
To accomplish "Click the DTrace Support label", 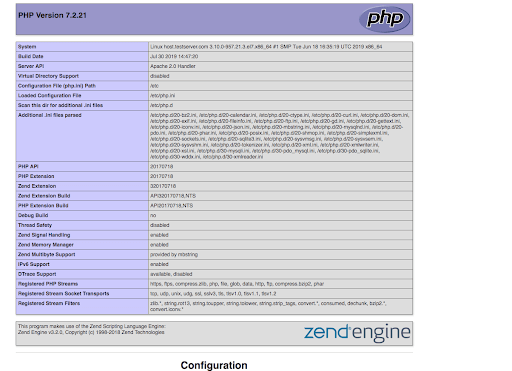I will [x=37, y=274].
